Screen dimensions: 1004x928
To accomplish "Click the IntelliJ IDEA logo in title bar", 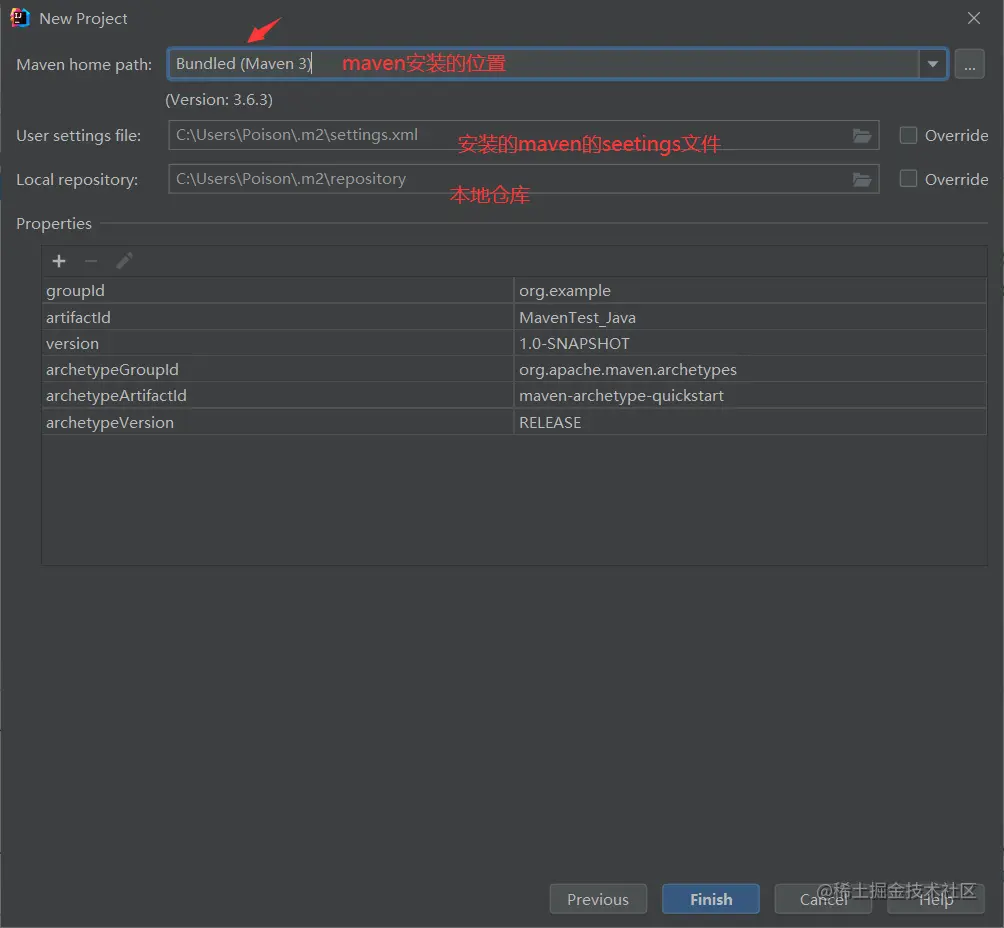I will tap(20, 18).
